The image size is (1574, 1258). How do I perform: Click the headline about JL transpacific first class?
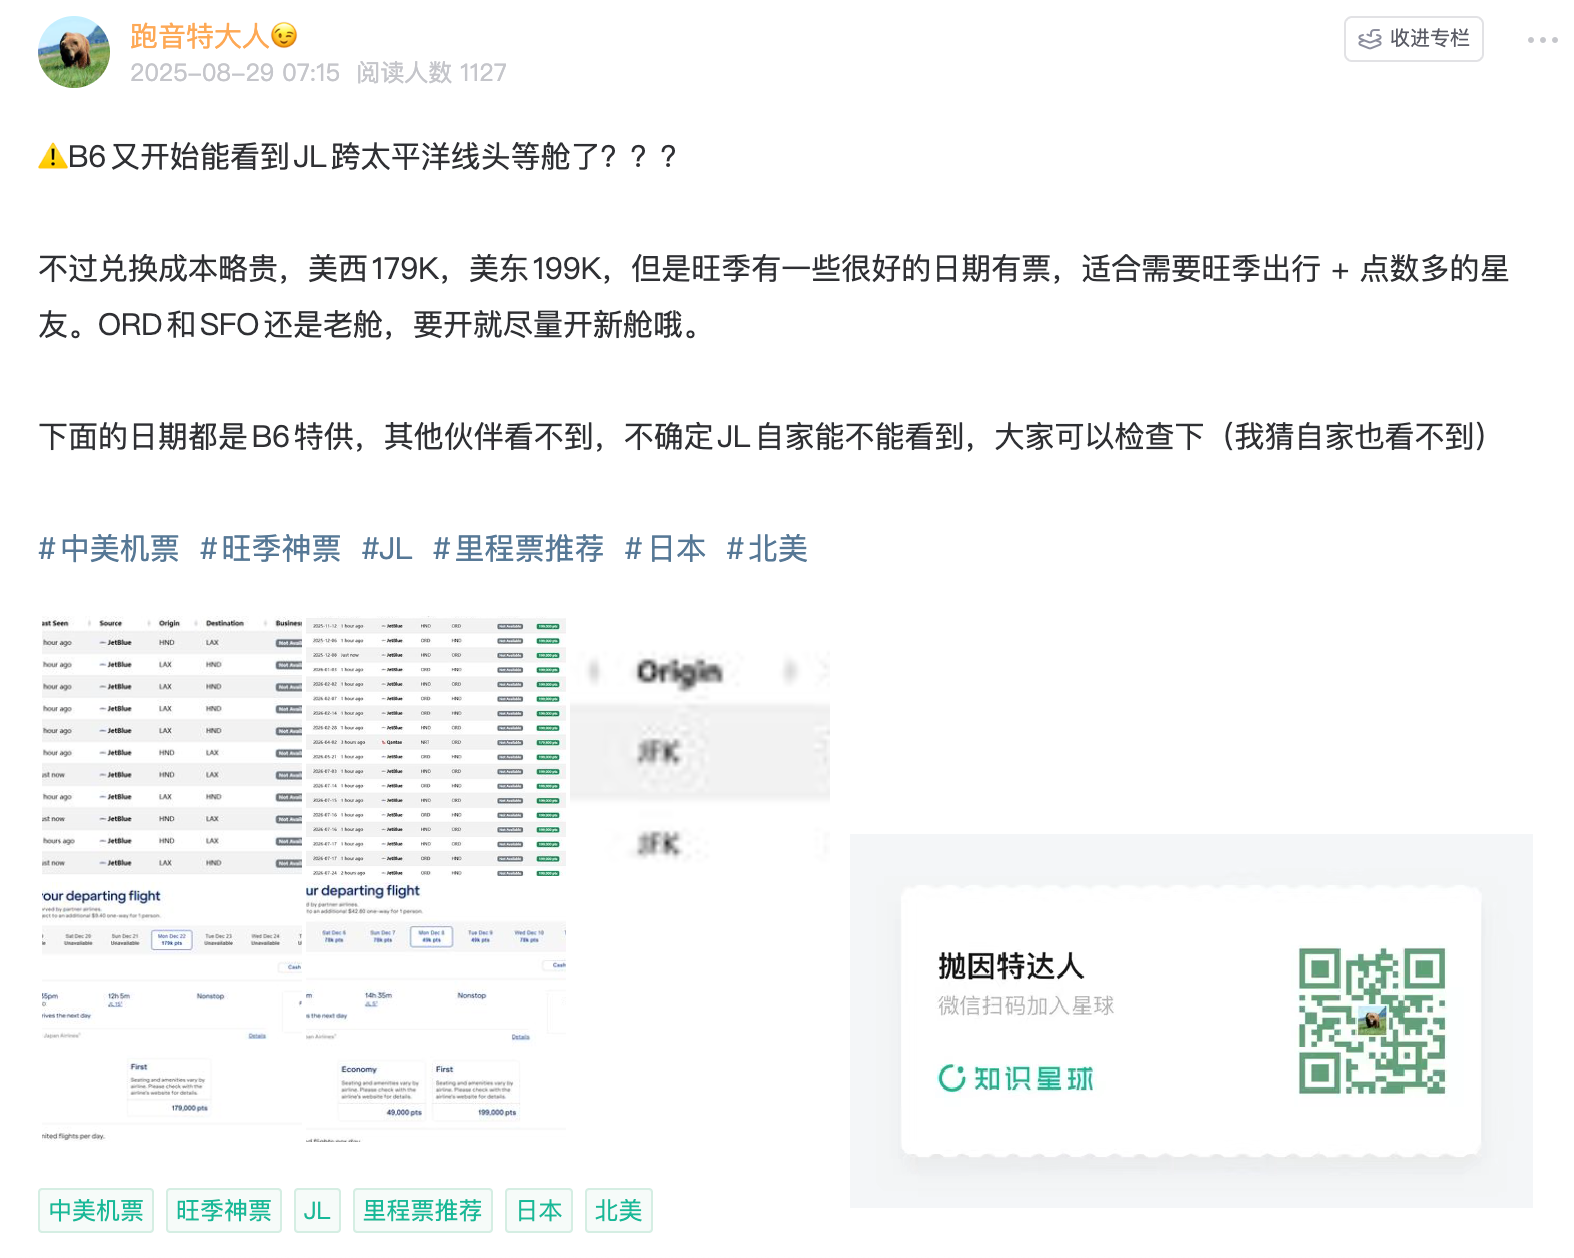pyautogui.click(x=358, y=156)
